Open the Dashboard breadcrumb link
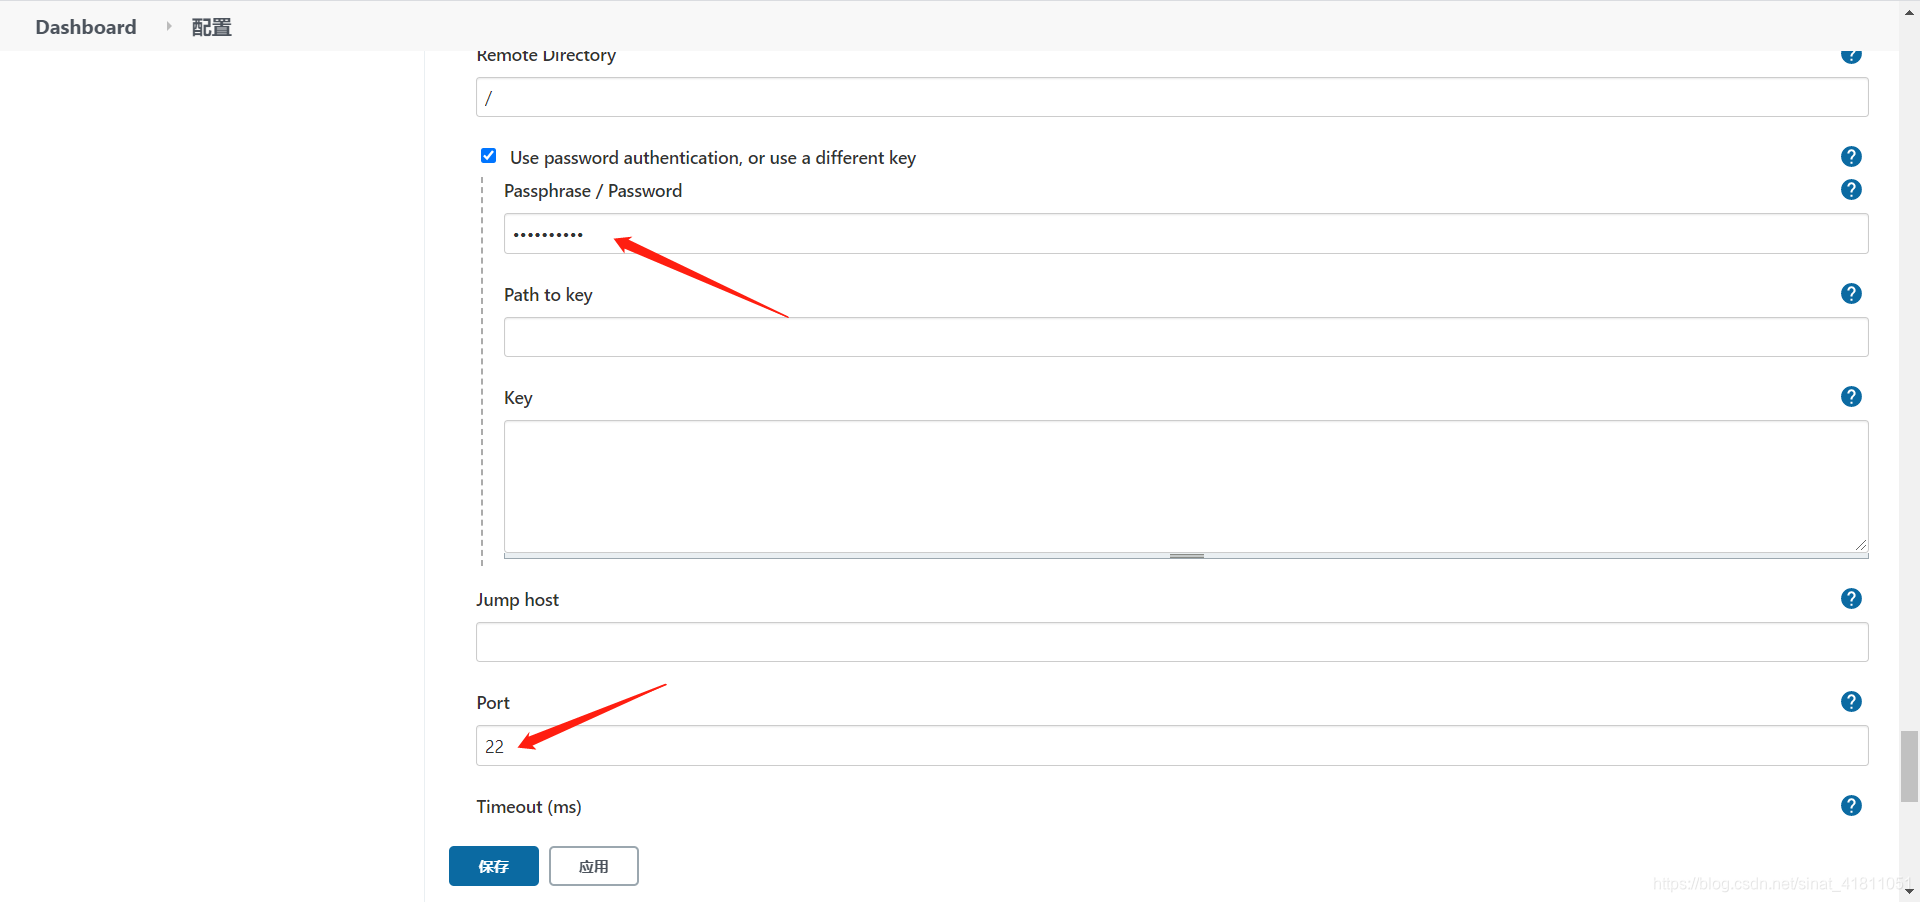 coord(85,27)
